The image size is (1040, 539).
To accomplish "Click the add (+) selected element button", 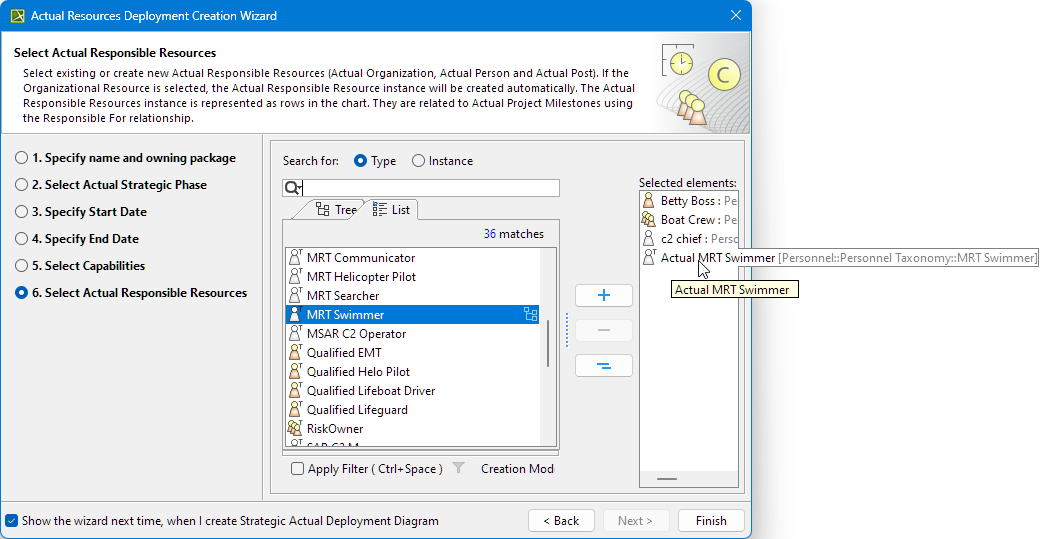I will [x=603, y=295].
